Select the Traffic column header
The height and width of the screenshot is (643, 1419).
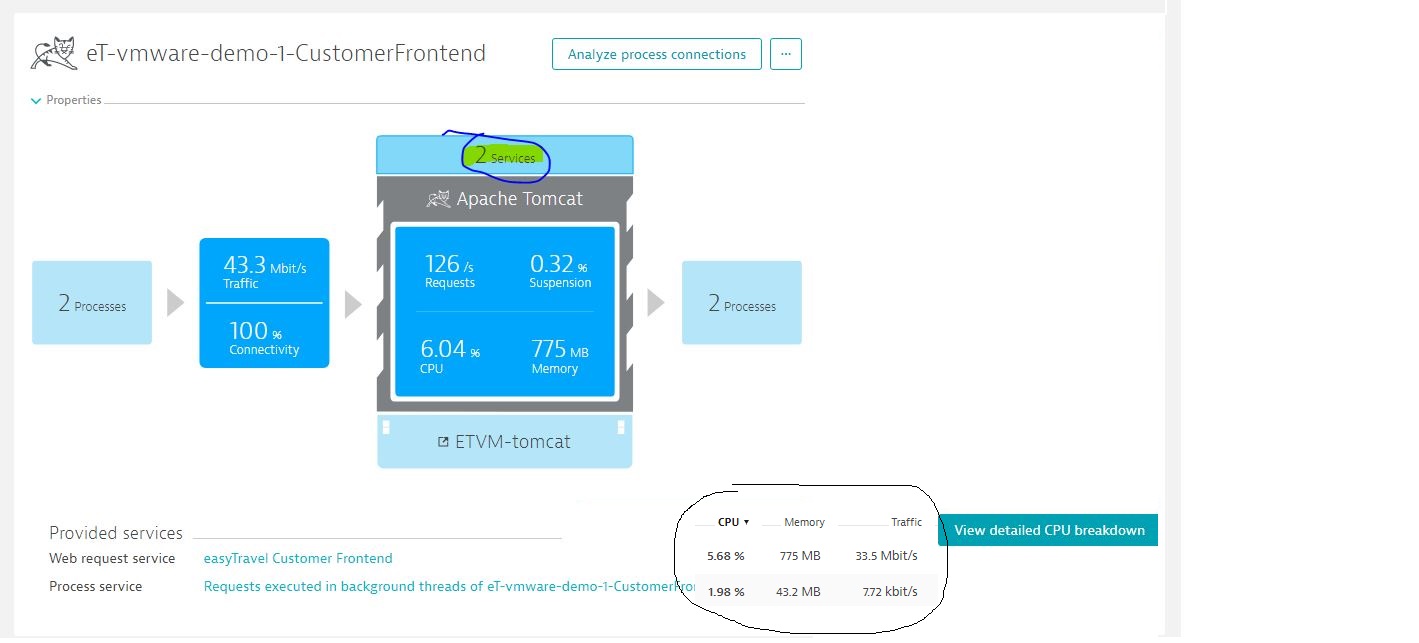pyautogui.click(x=906, y=522)
